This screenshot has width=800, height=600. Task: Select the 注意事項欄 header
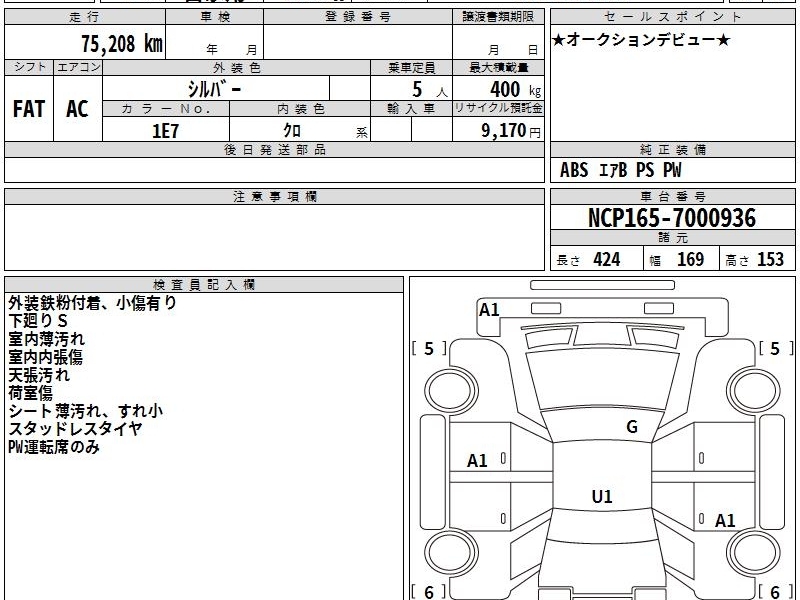tap(274, 197)
